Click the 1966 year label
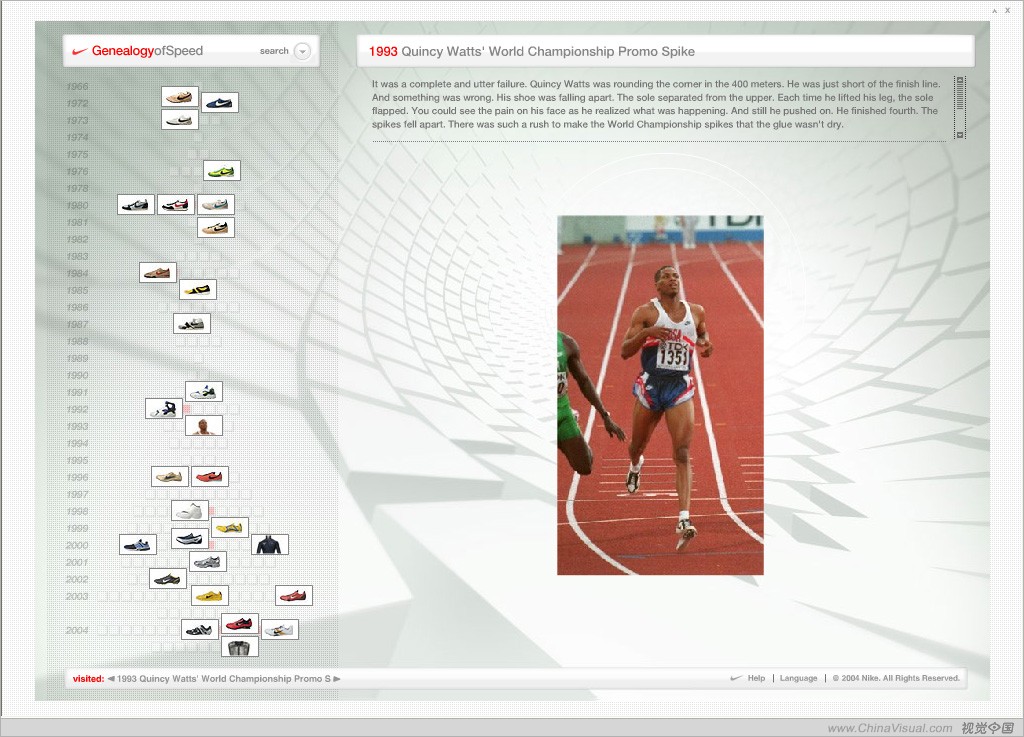The height and width of the screenshot is (737, 1024). [77, 86]
